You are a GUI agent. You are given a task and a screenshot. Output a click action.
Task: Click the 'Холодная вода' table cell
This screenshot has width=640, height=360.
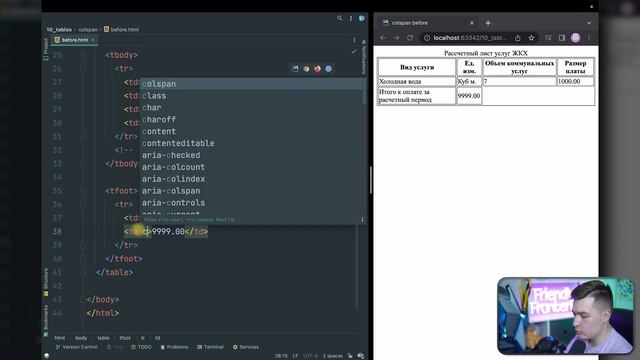pyautogui.click(x=417, y=82)
